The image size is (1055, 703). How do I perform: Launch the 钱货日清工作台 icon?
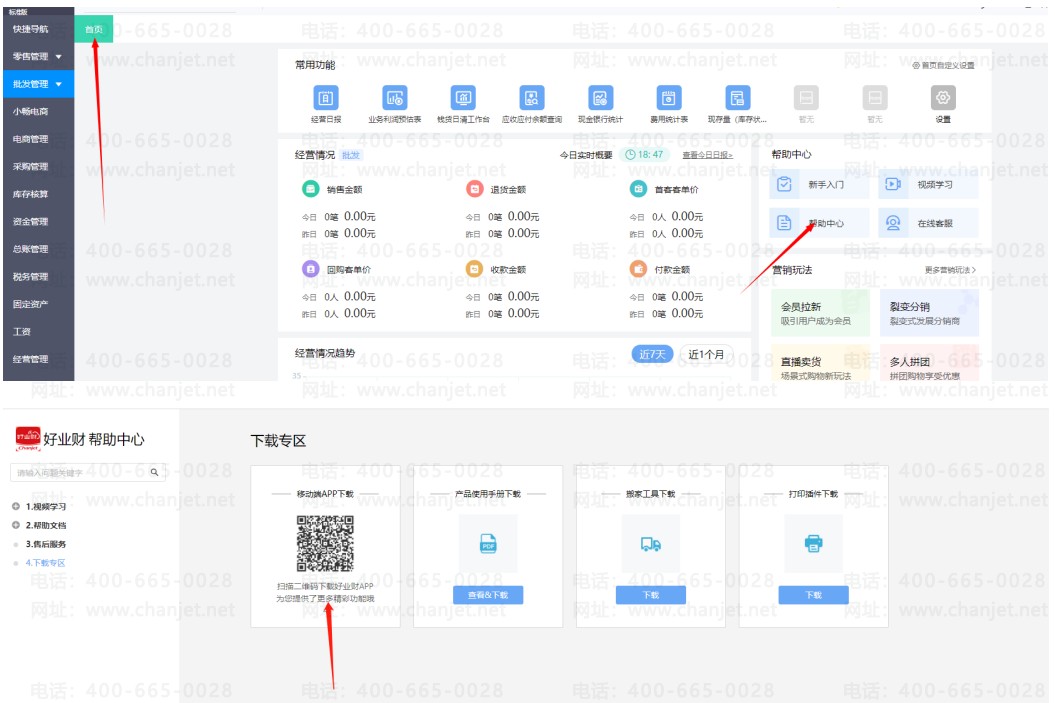tap(463, 98)
